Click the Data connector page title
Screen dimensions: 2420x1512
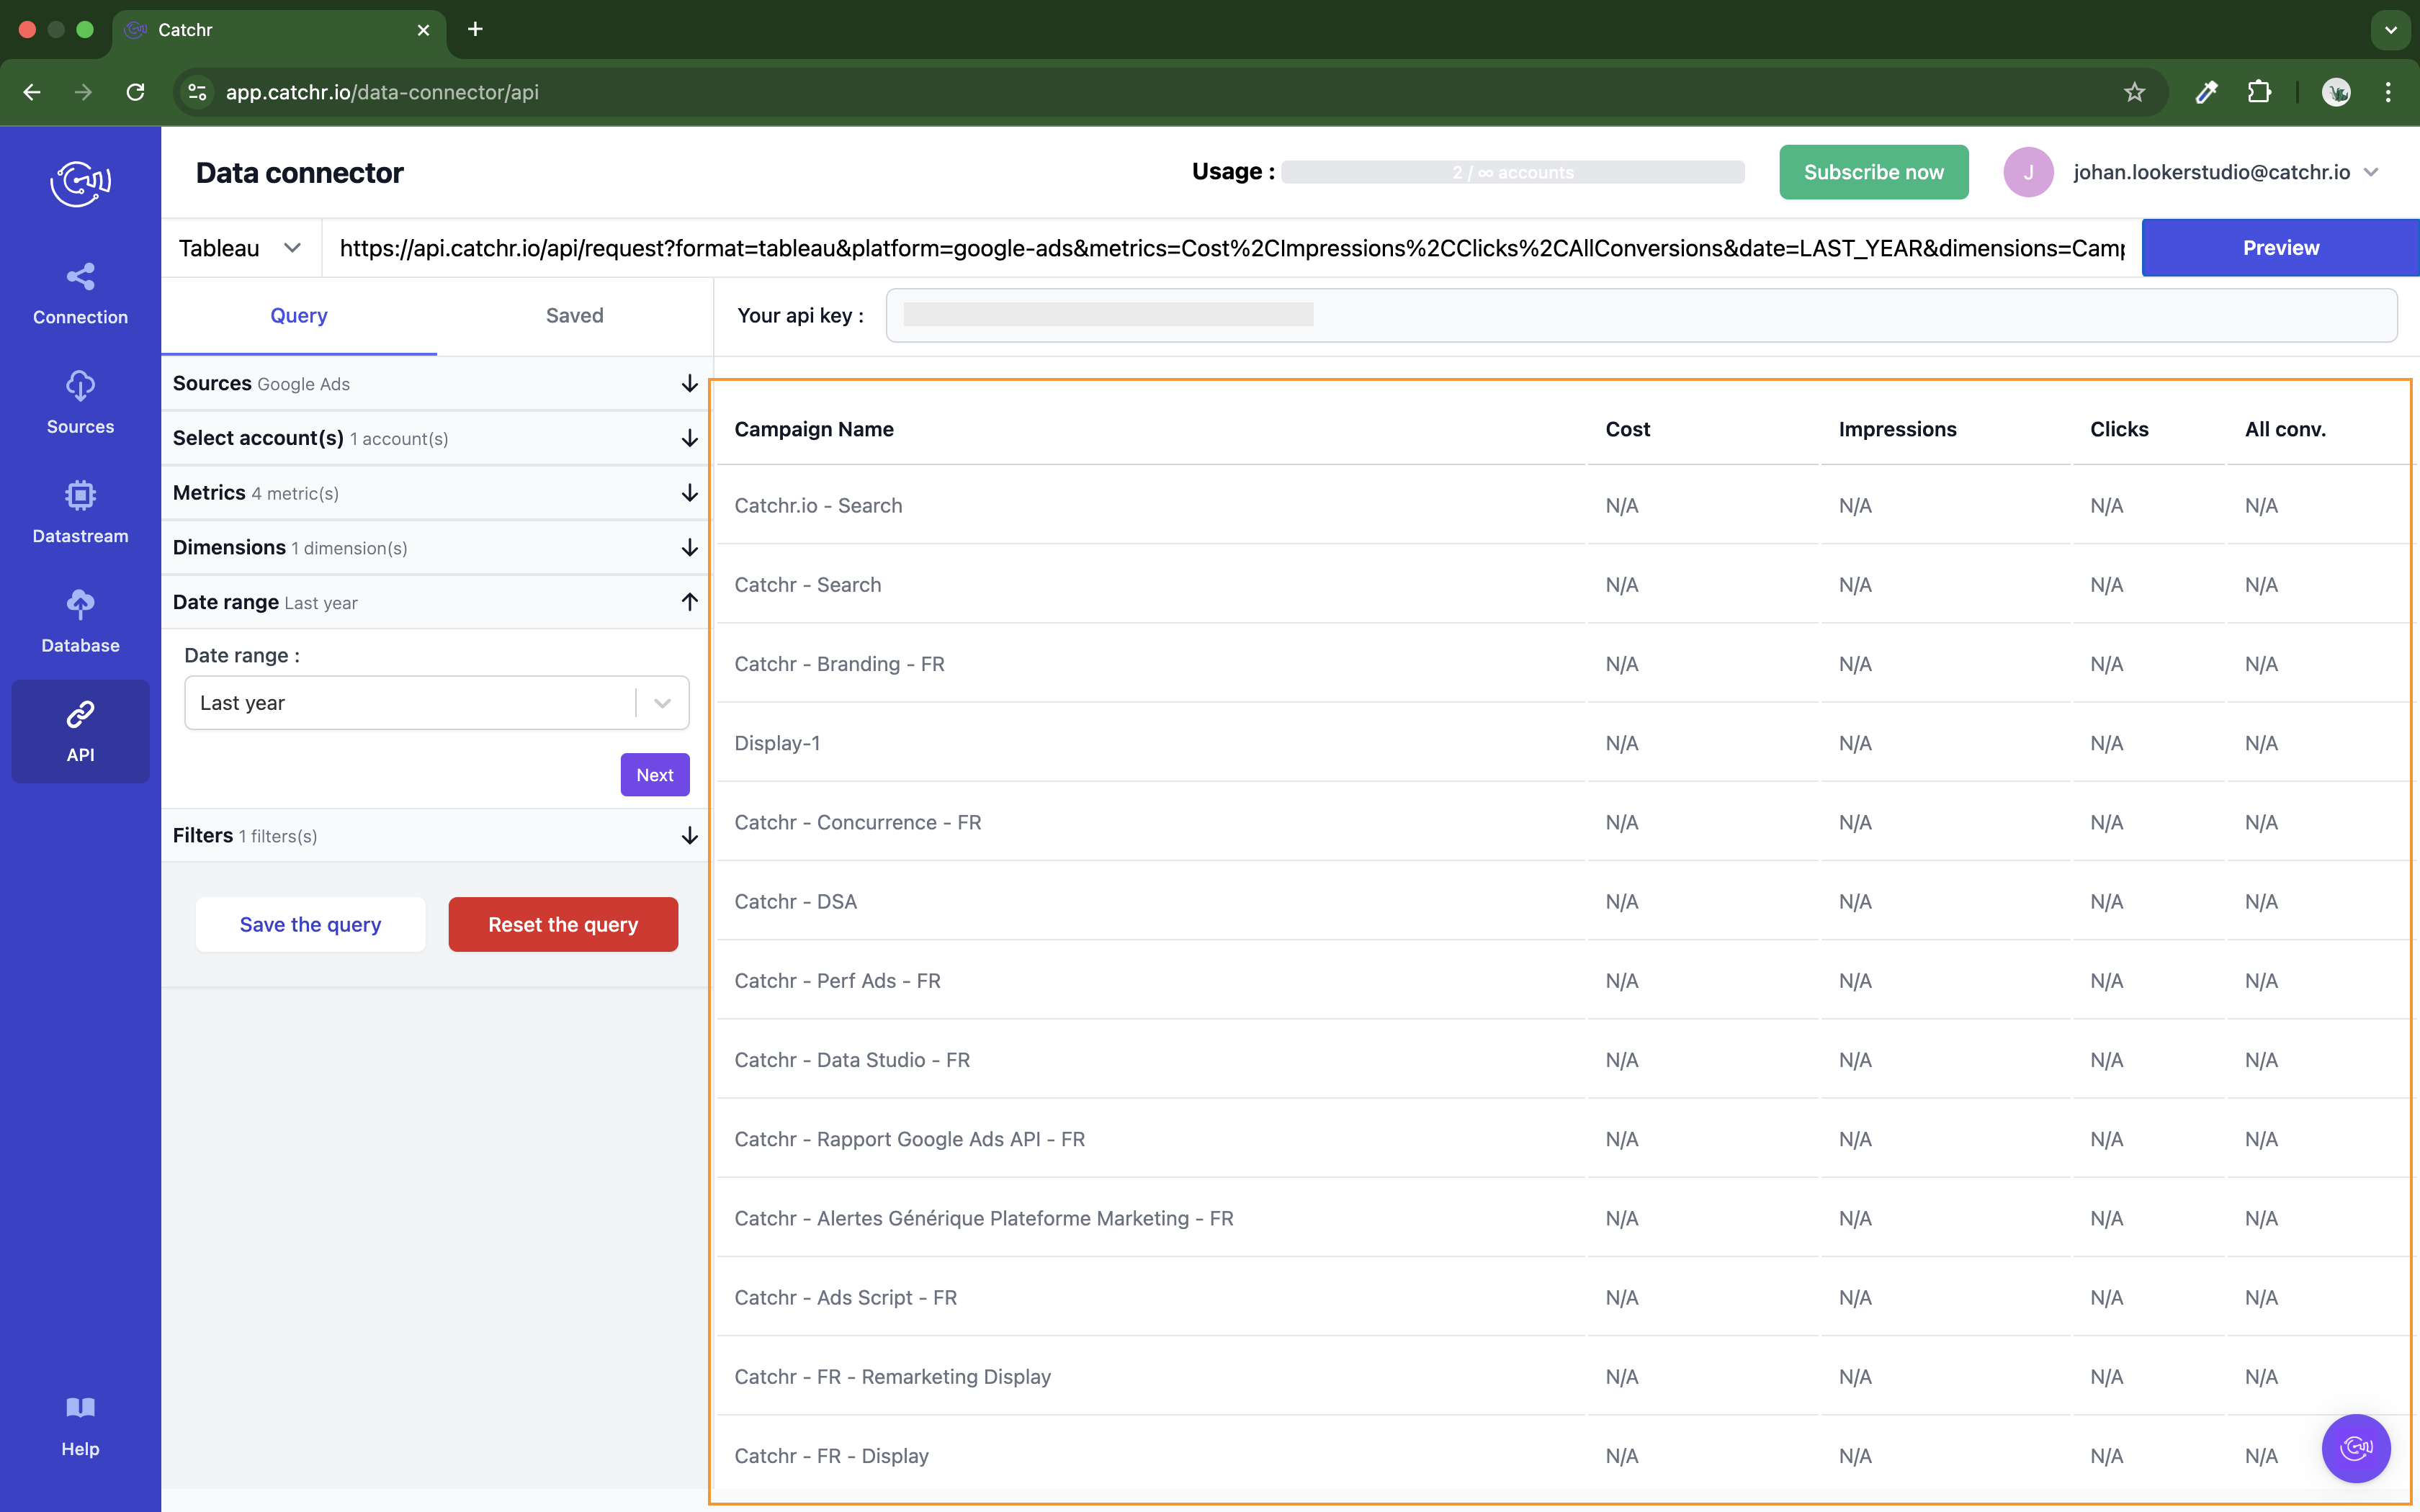click(x=299, y=172)
